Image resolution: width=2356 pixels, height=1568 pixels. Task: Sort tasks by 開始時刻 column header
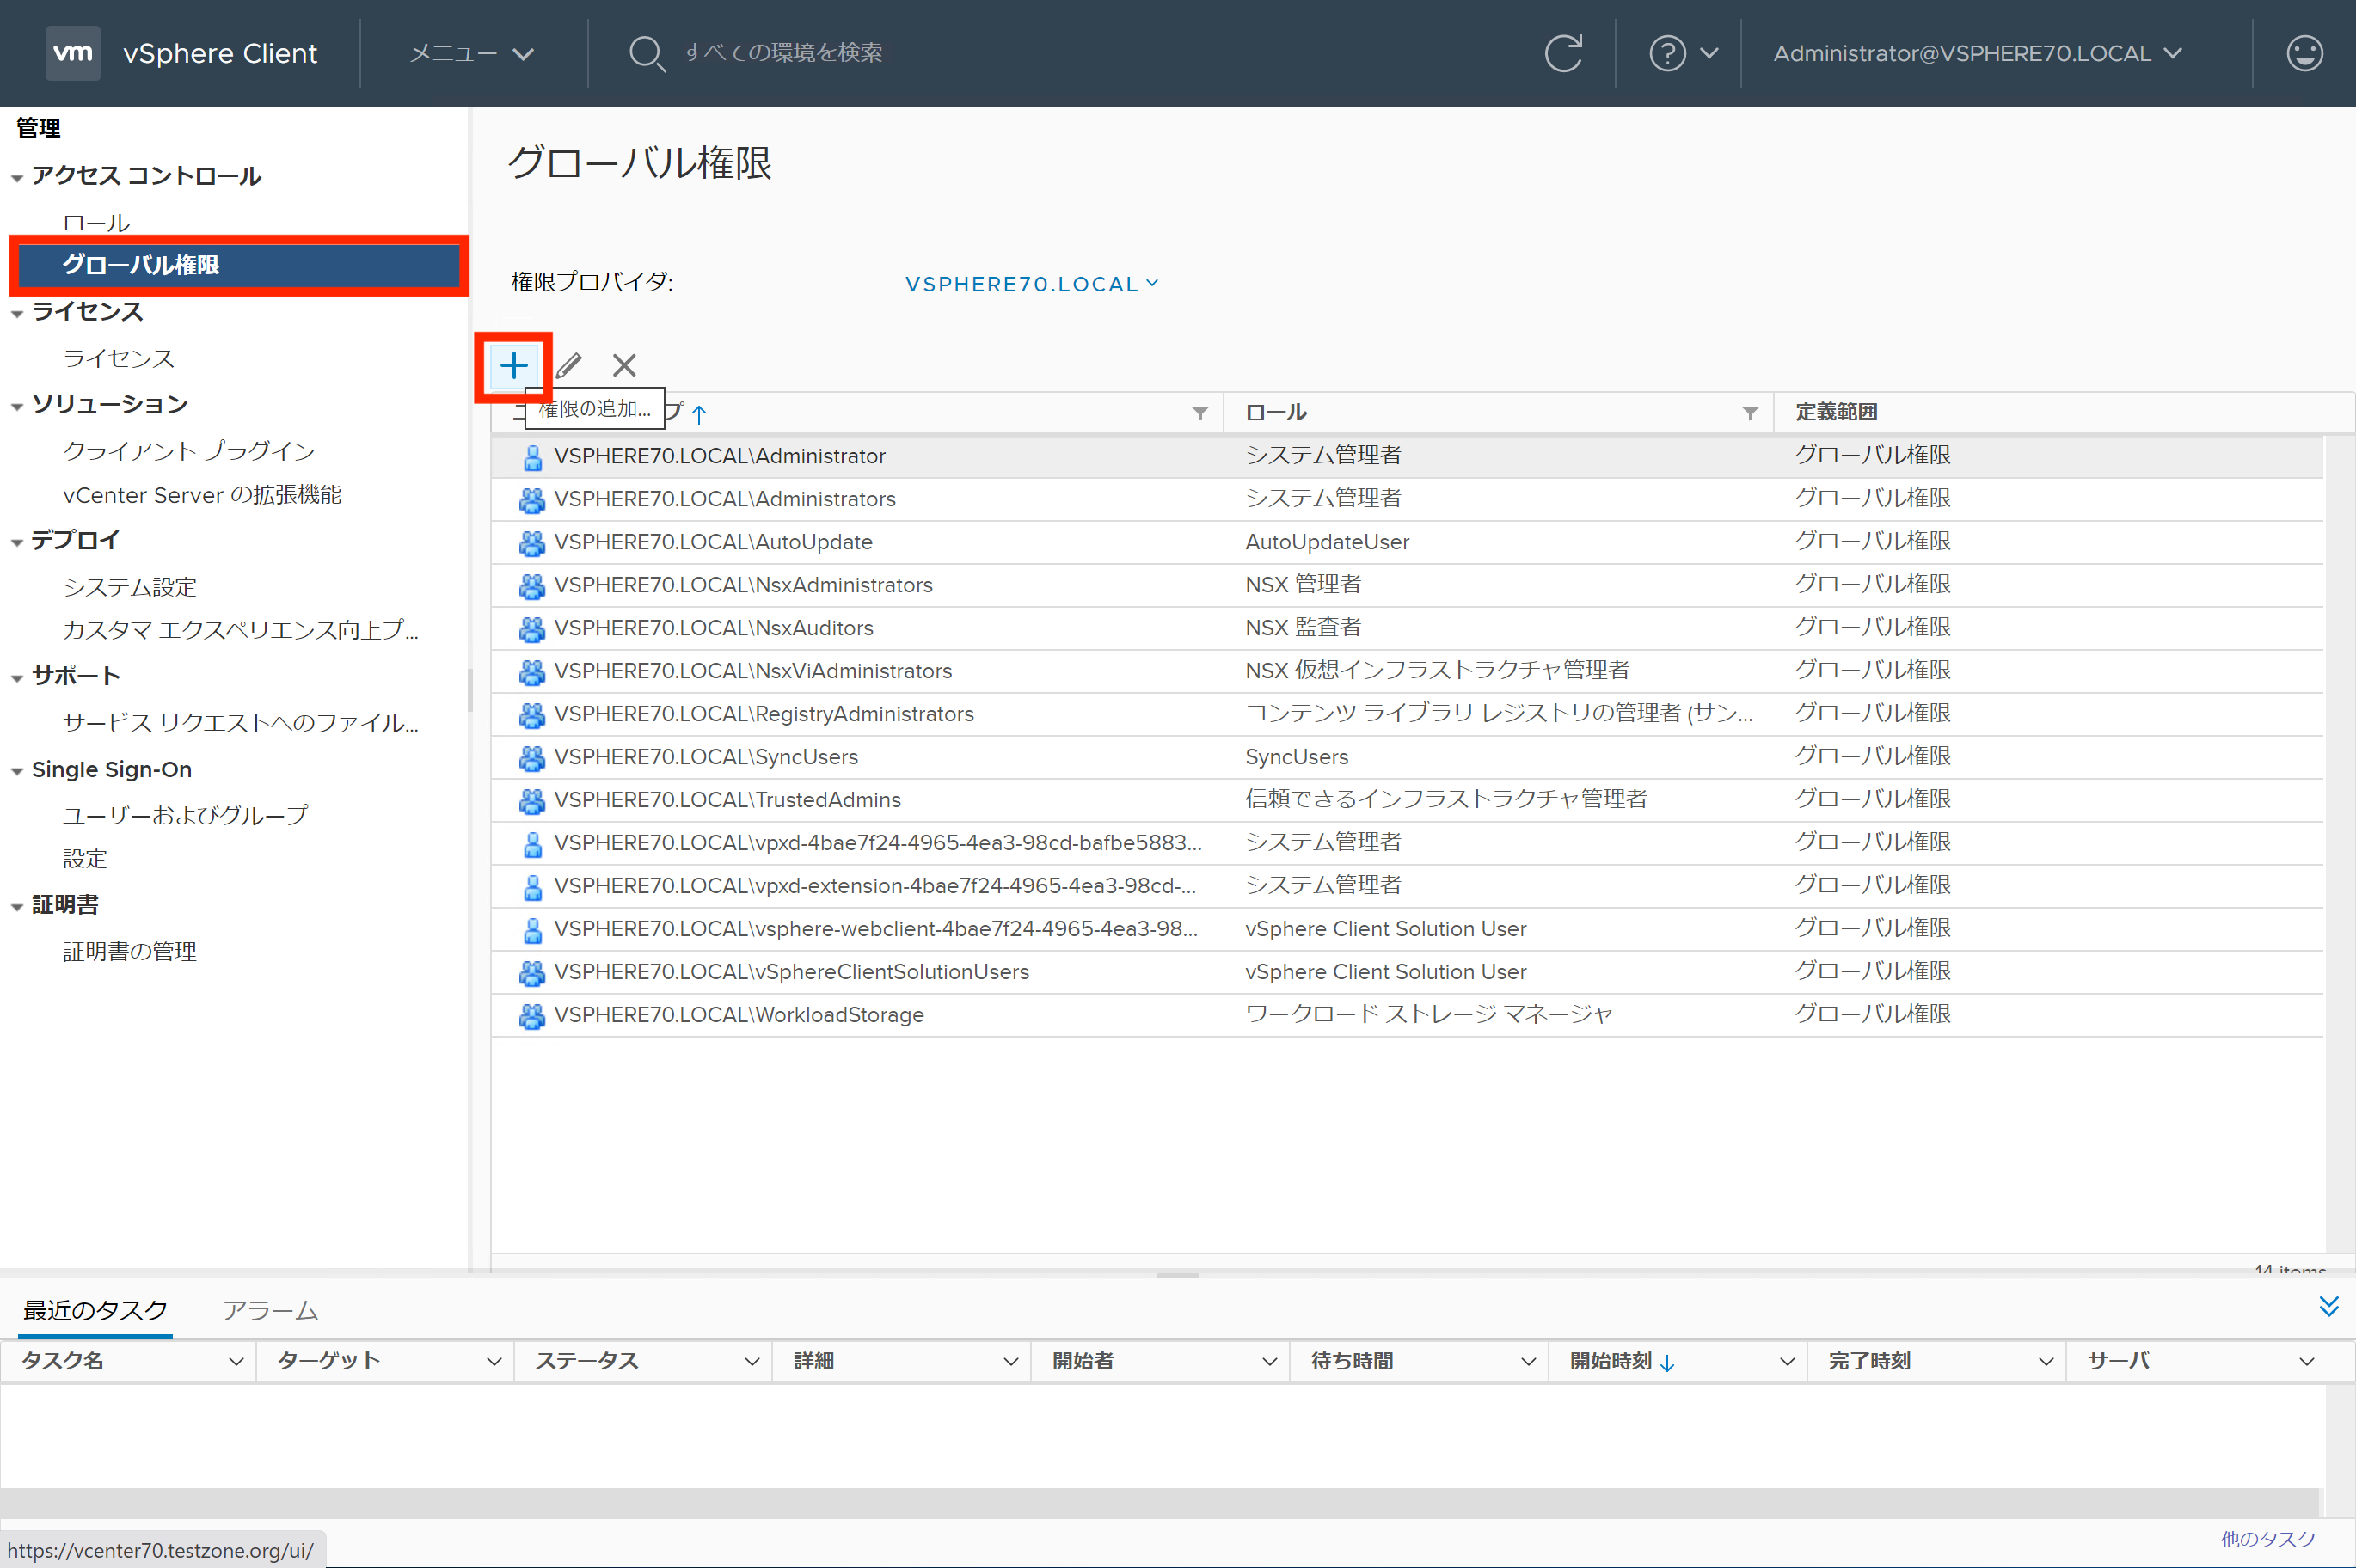point(1611,1361)
